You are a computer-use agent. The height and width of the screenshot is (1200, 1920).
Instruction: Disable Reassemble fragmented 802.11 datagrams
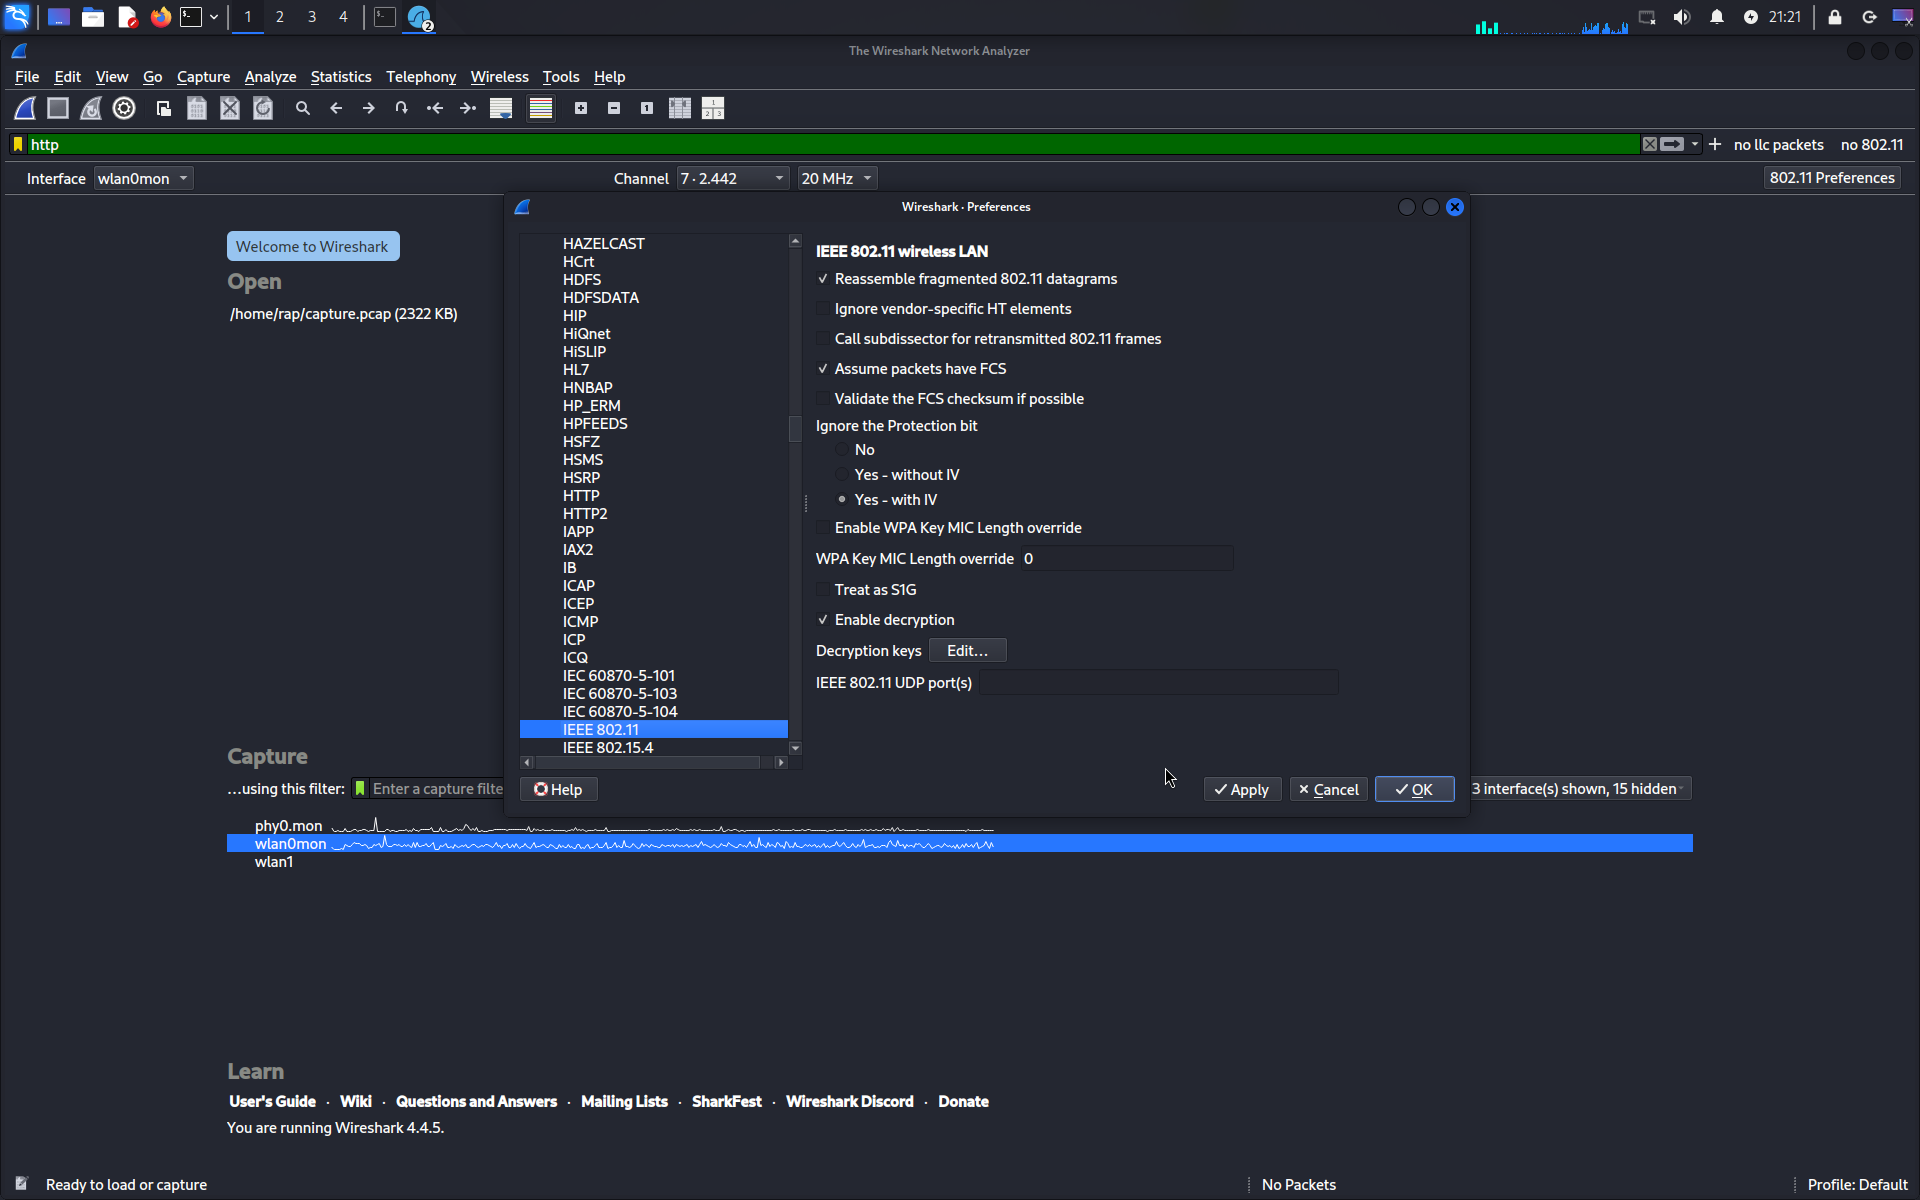click(x=823, y=279)
